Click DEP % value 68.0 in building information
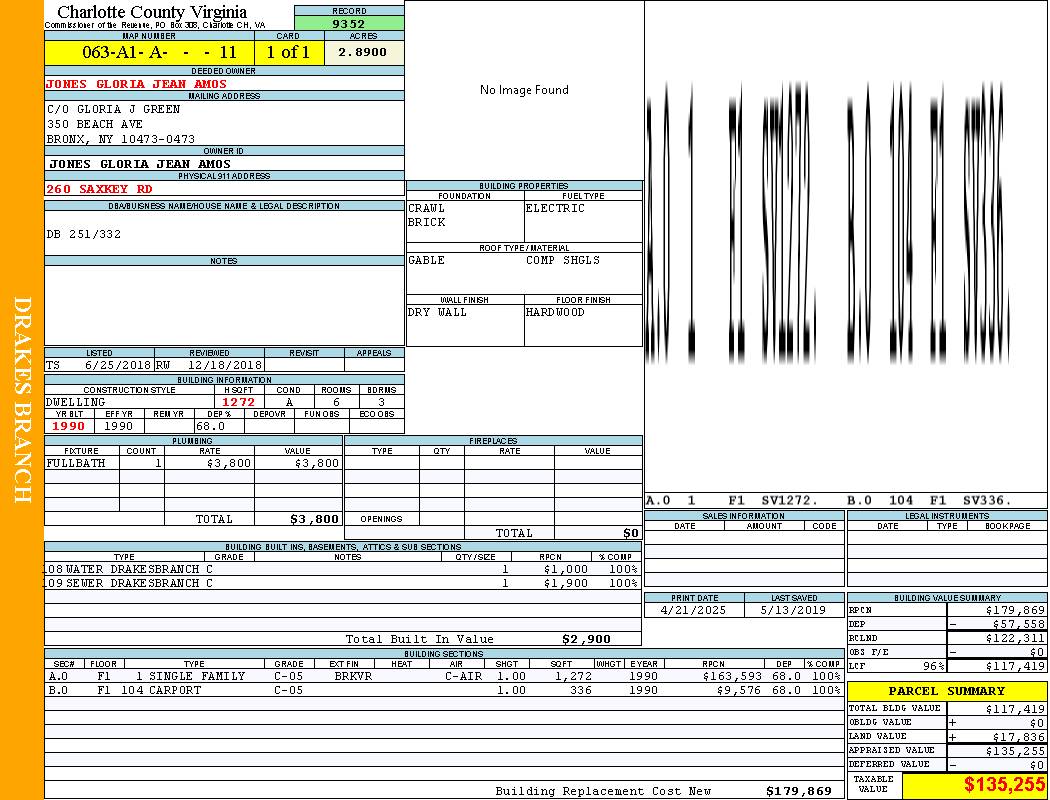 click(210, 426)
